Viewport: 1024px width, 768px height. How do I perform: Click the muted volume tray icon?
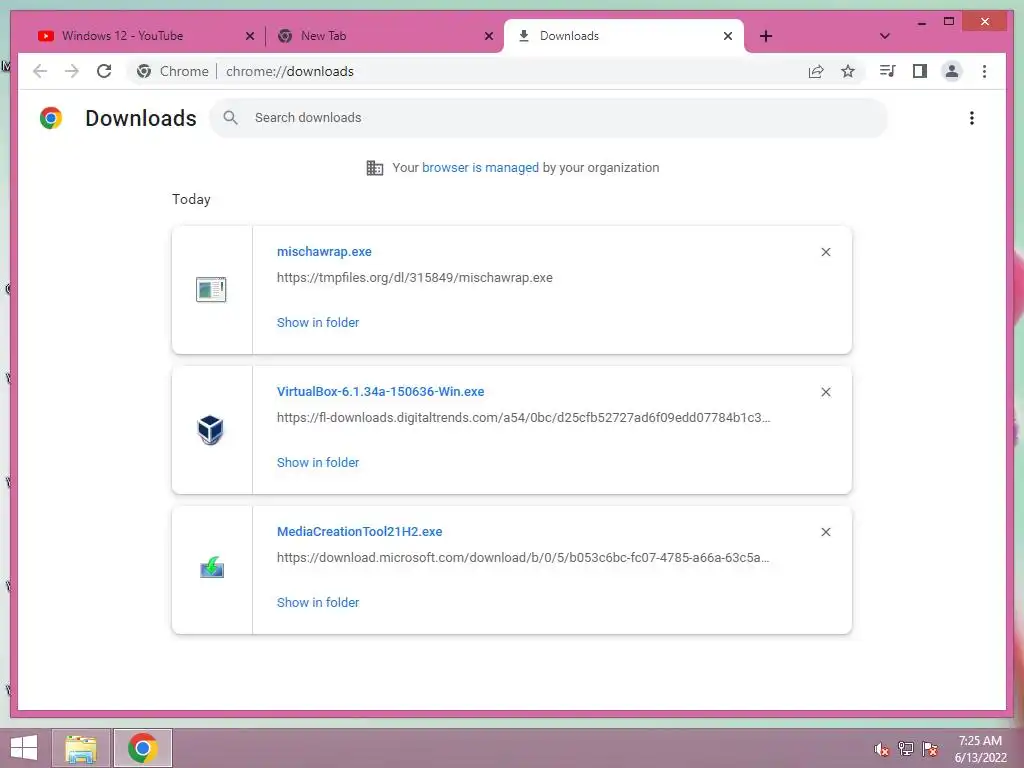(x=882, y=749)
